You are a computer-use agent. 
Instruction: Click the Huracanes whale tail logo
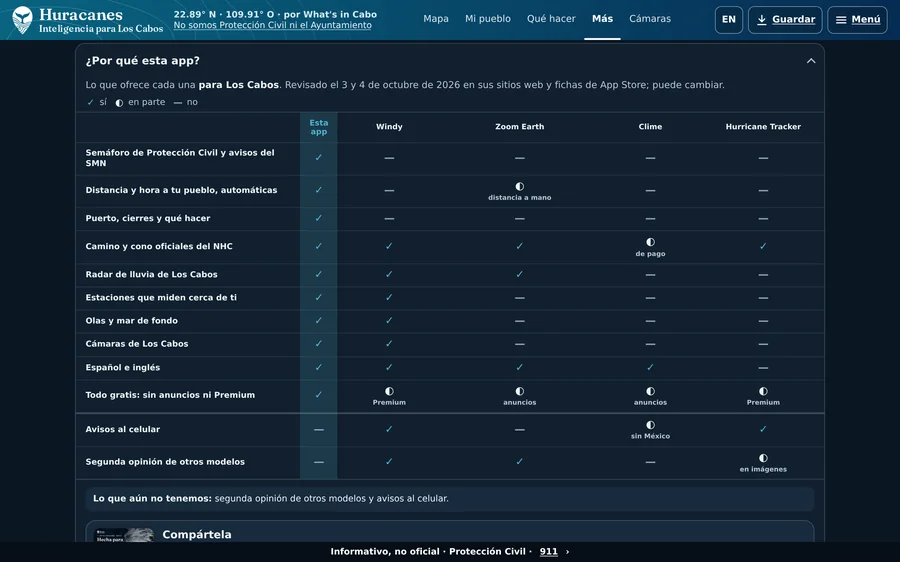pos(22,20)
